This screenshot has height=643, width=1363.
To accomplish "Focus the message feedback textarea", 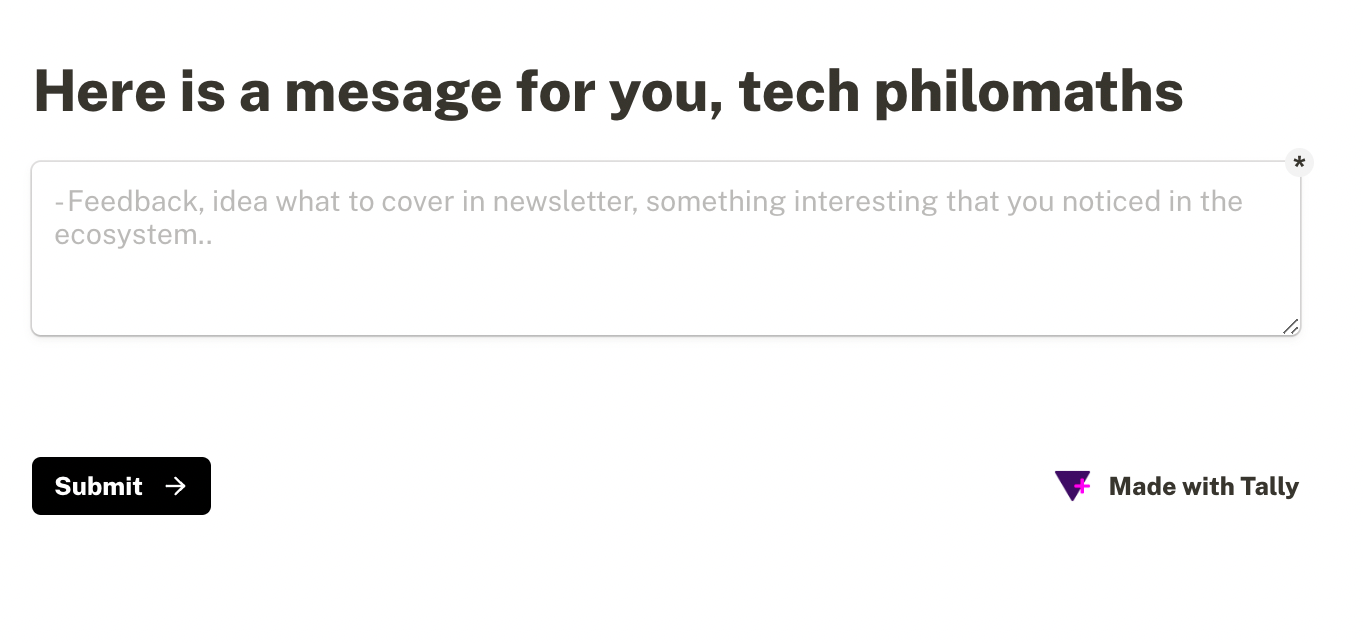I will (x=666, y=248).
